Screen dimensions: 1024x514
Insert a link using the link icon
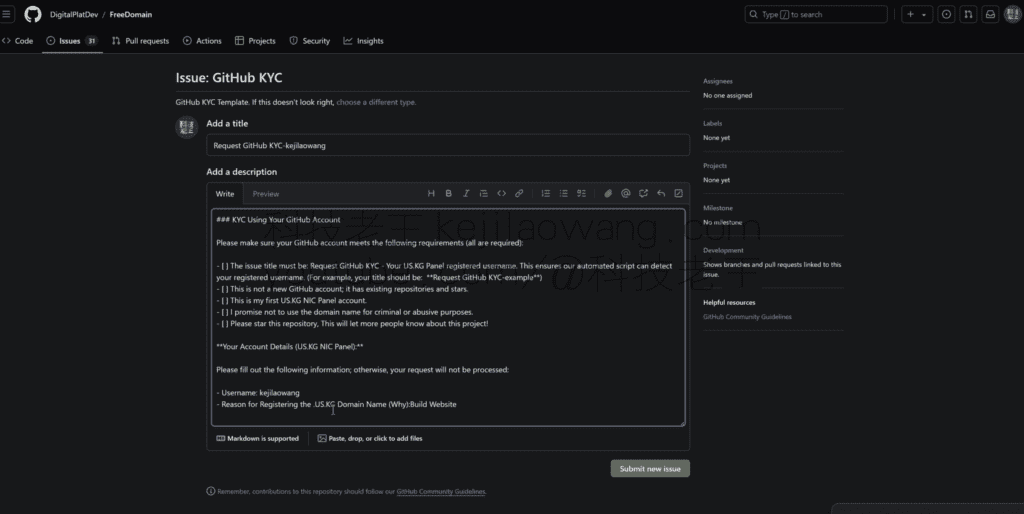coord(520,193)
